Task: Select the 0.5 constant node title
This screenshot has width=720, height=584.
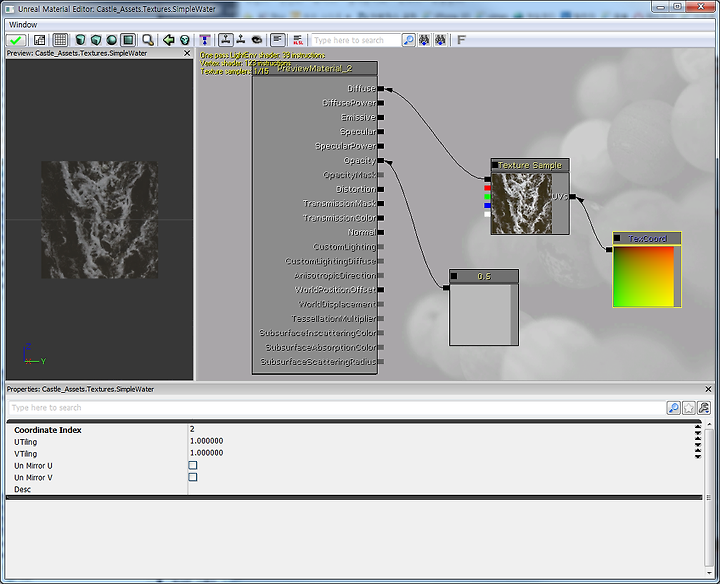Action: (484, 276)
